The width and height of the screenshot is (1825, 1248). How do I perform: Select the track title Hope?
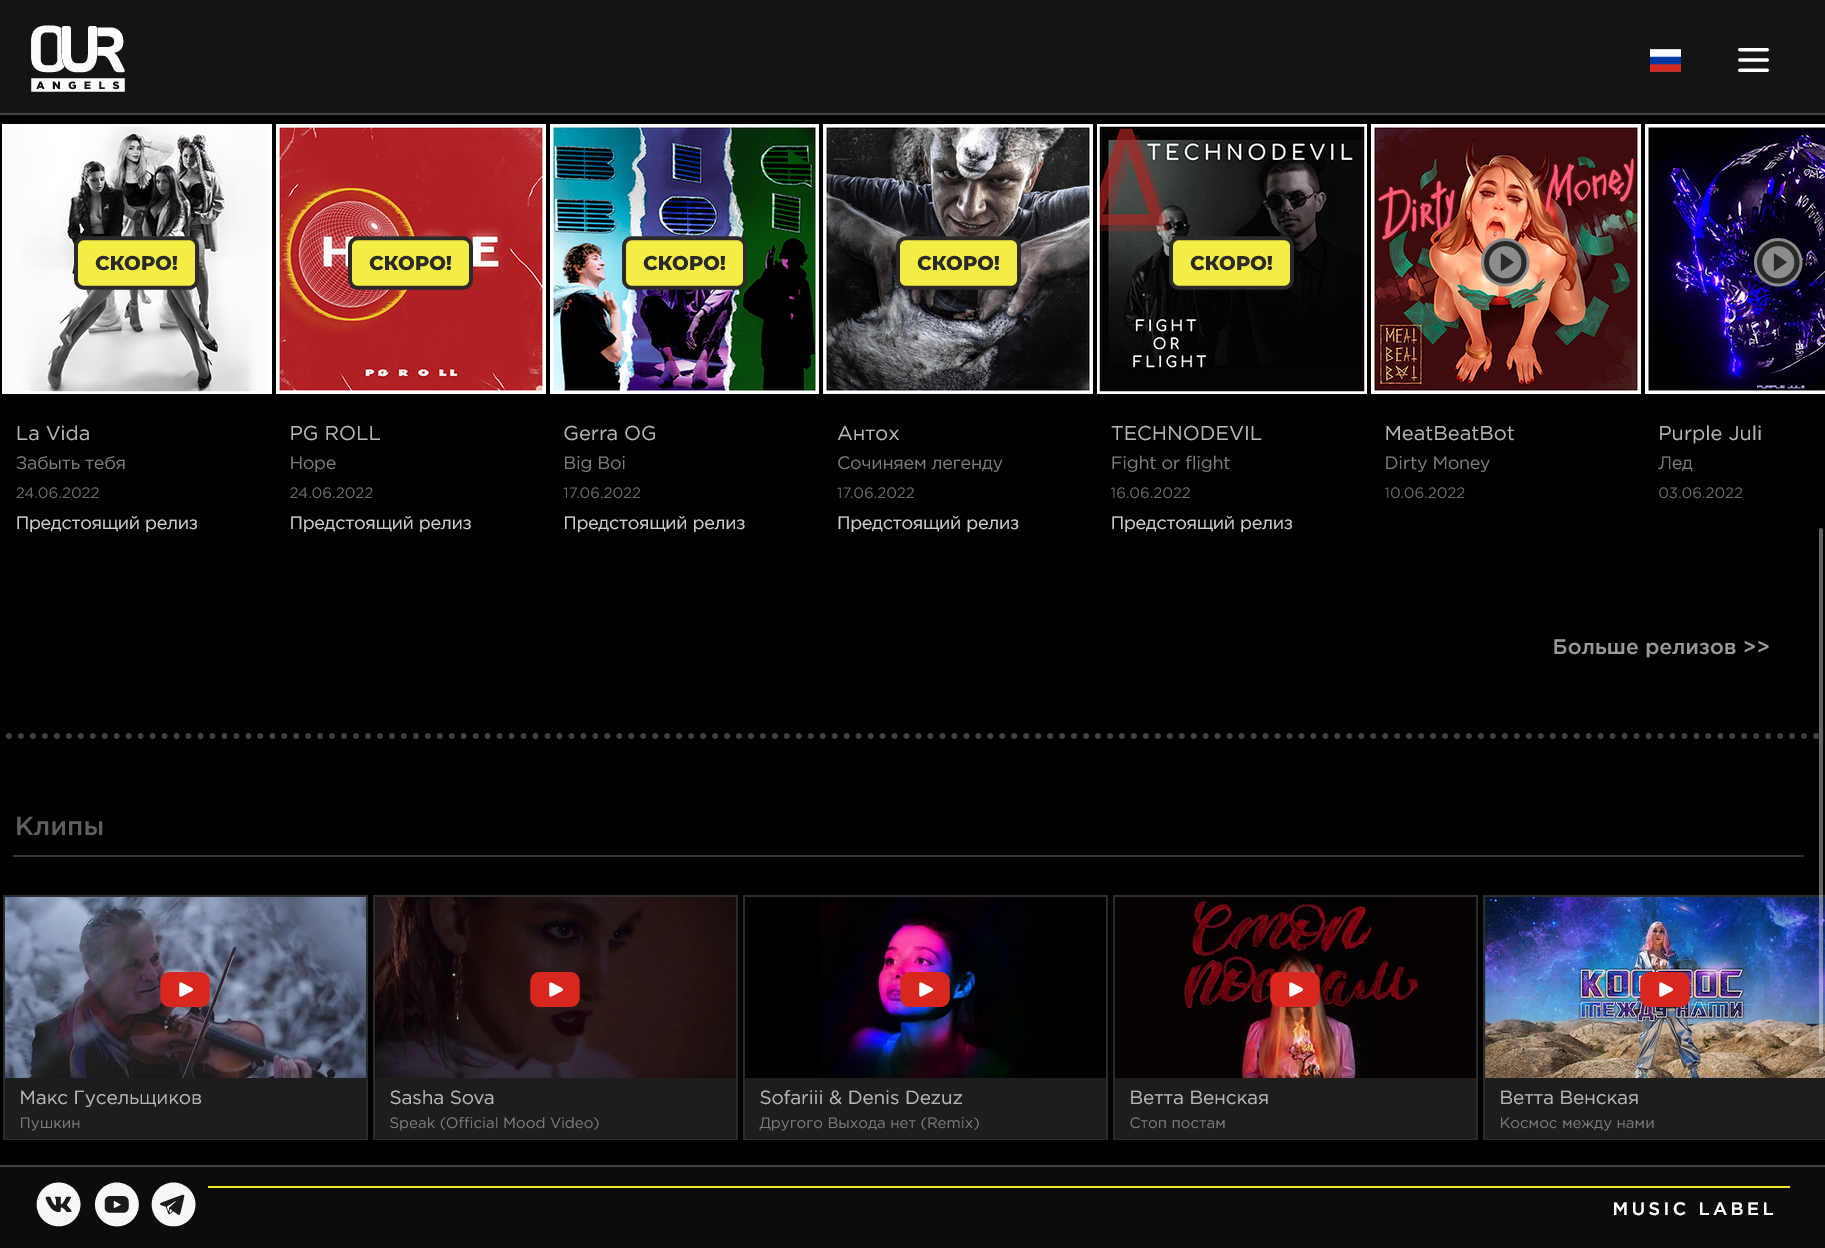tap(313, 463)
